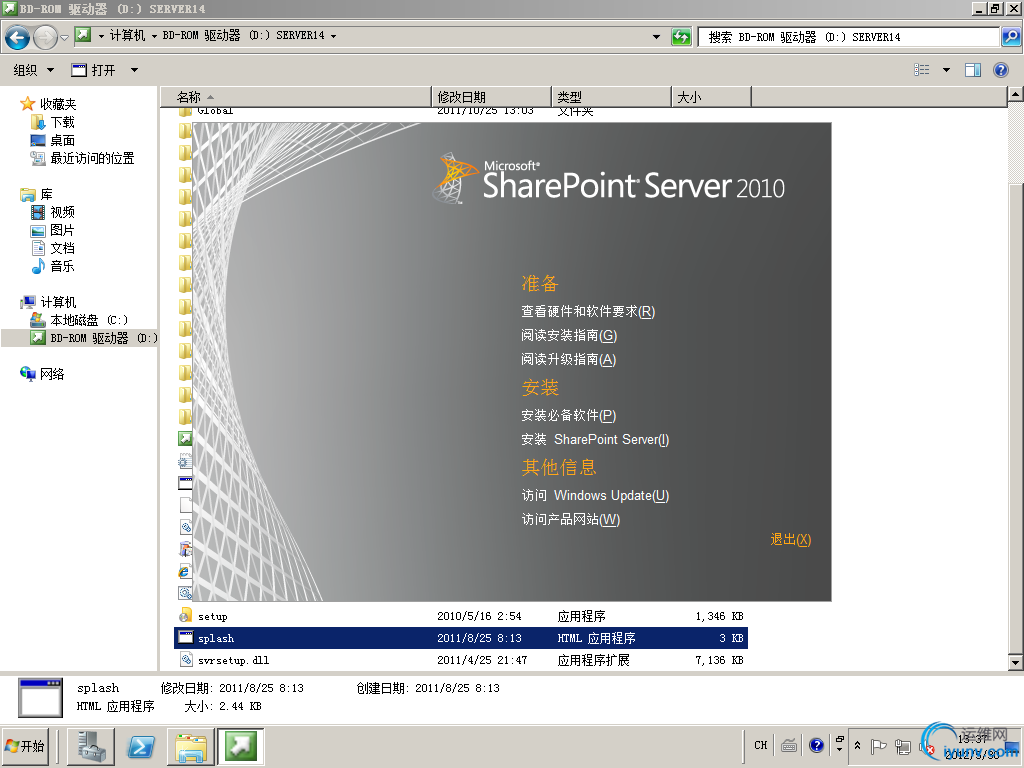Open recent pages dropdown beside Forward arrow
The height and width of the screenshot is (768, 1024).
coord(64,37)
